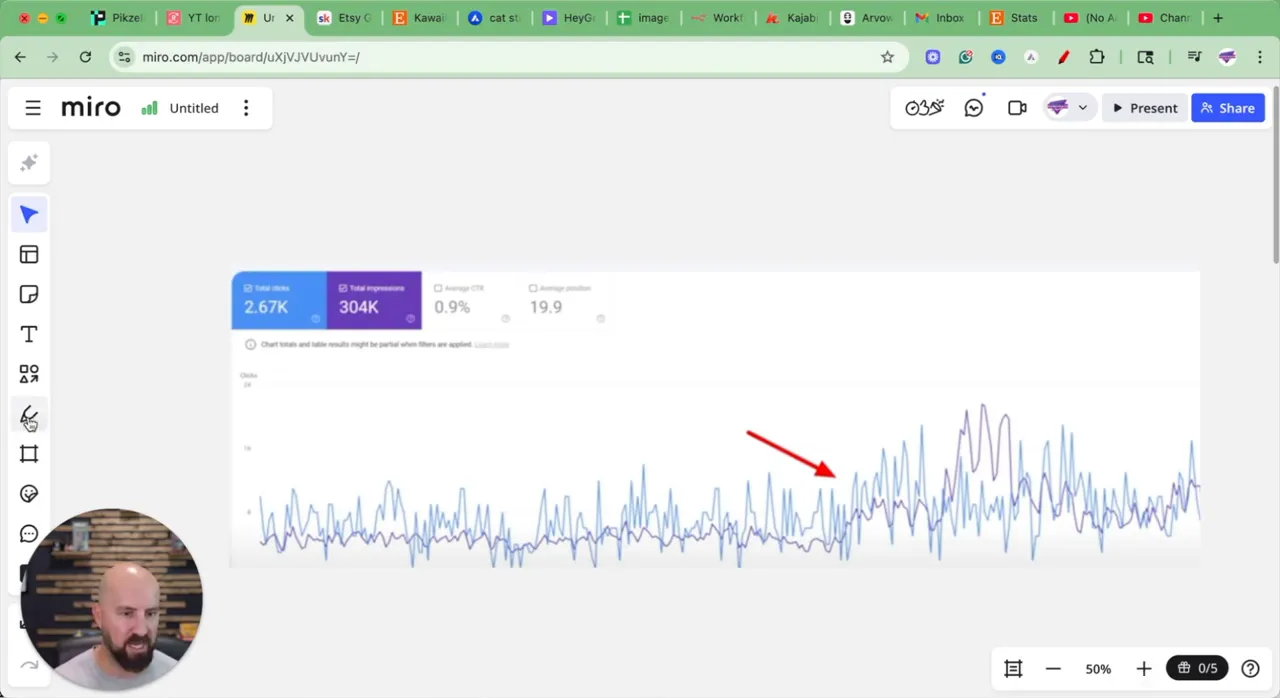Expand the collaborator avatar dropdown
This screenshot has width=1280, height=698.
click(1082, 108)
